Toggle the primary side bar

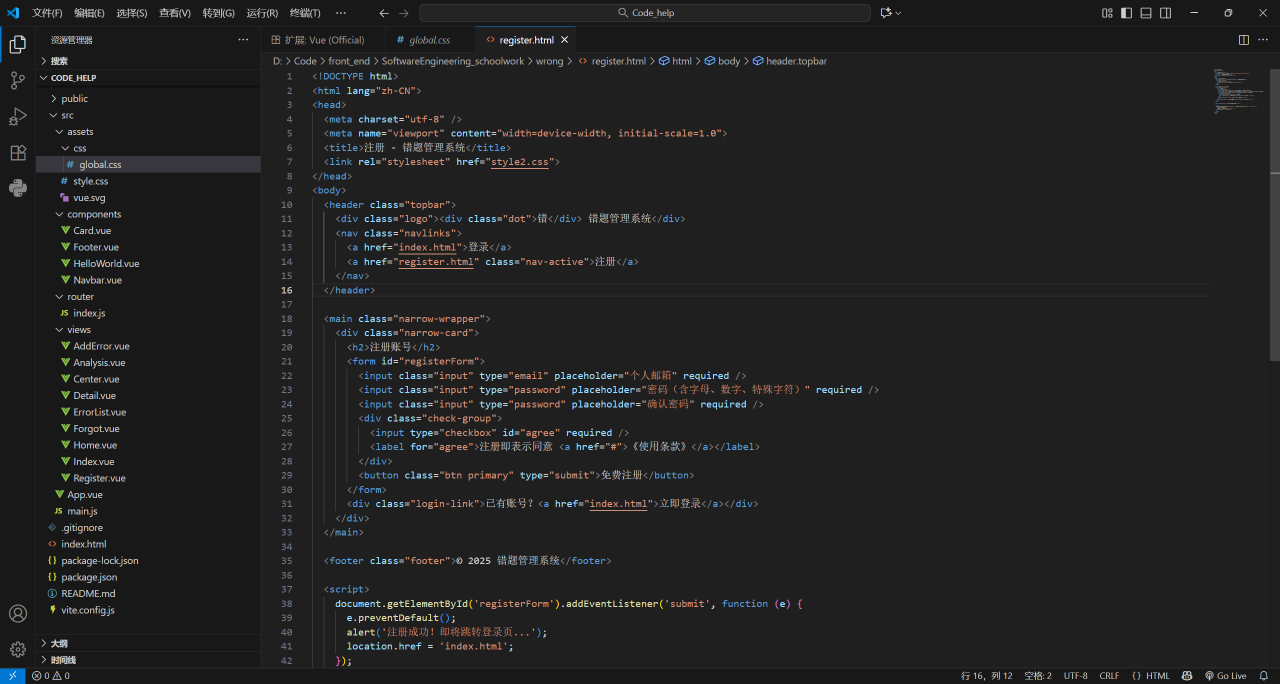pos(1126,13)
